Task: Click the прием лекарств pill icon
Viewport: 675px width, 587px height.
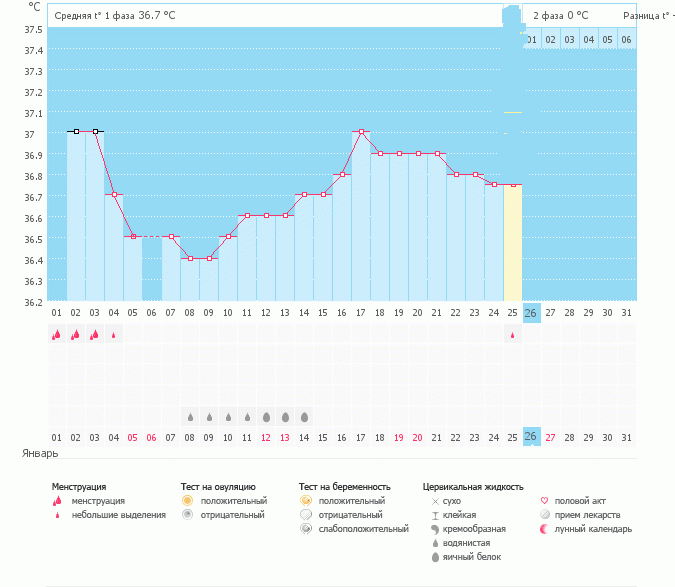Action: [x=544, y=514]
